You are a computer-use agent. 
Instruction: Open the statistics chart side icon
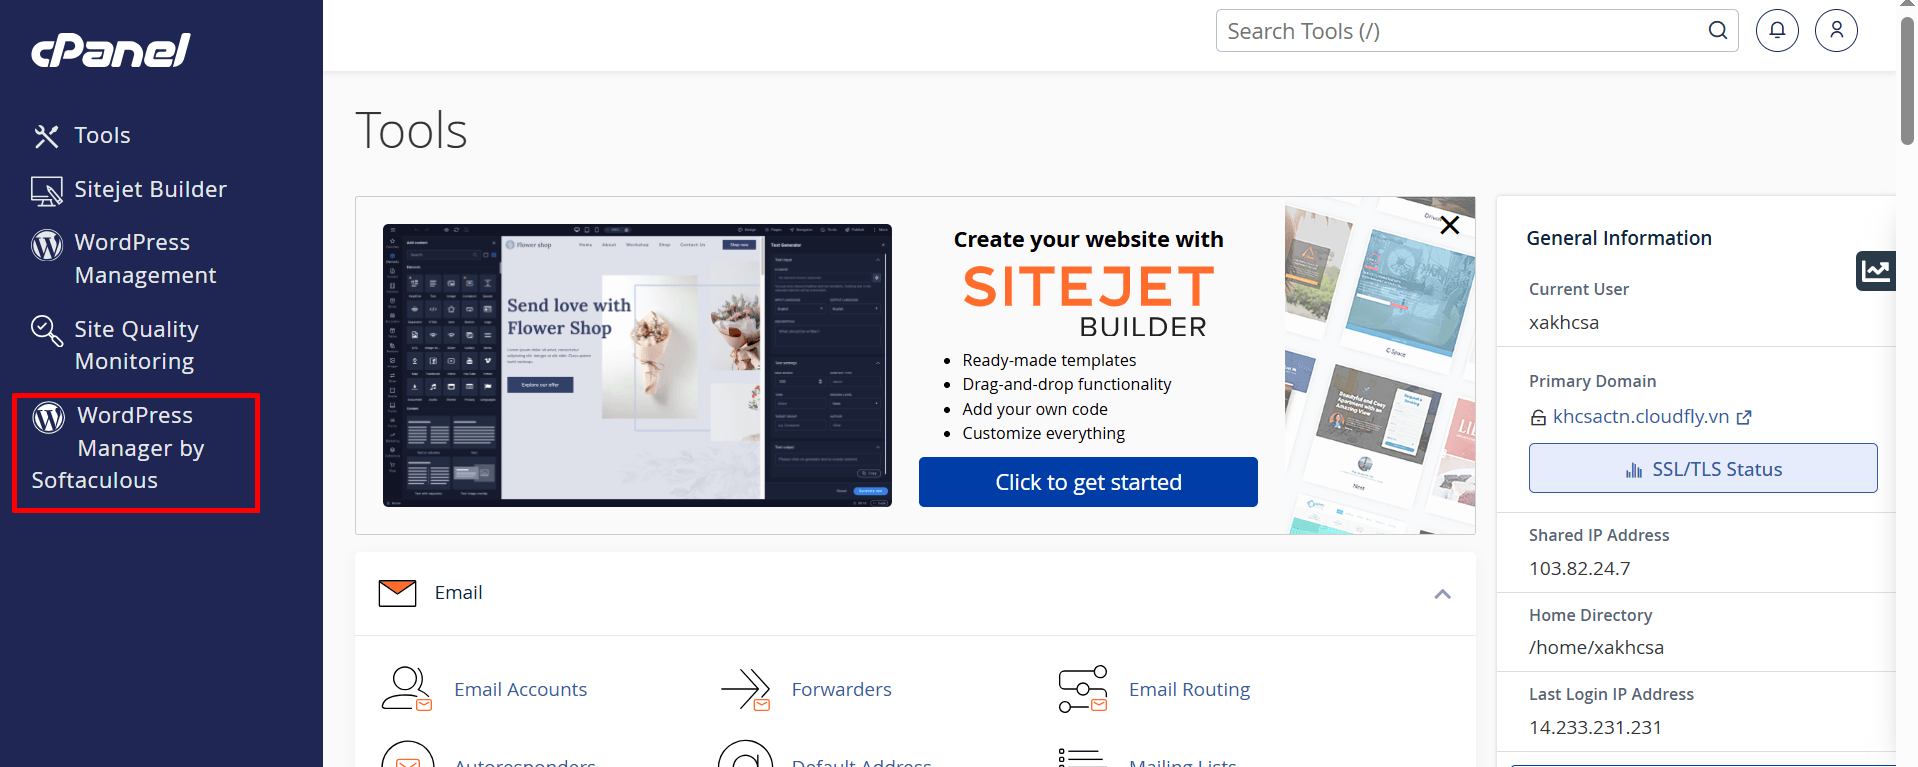coord(1876,271)
